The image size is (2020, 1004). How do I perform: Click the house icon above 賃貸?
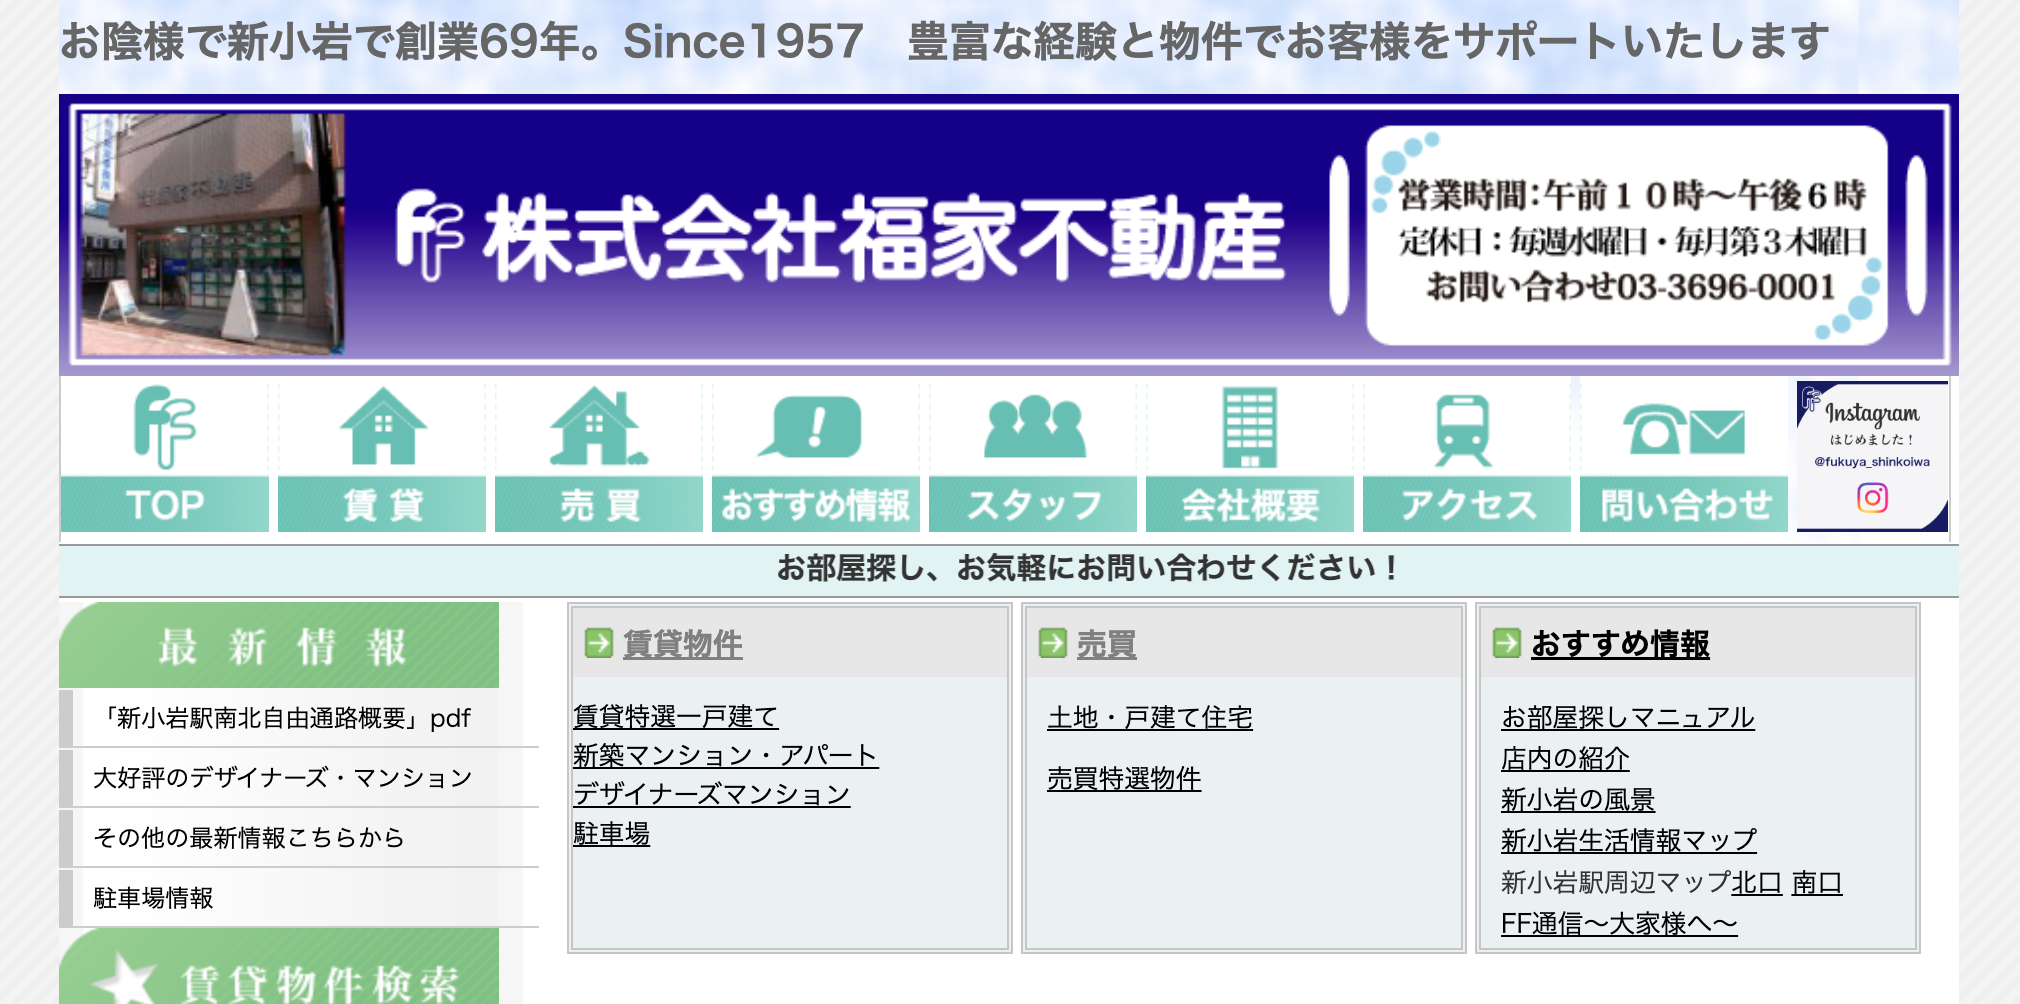tap(383, 427)
